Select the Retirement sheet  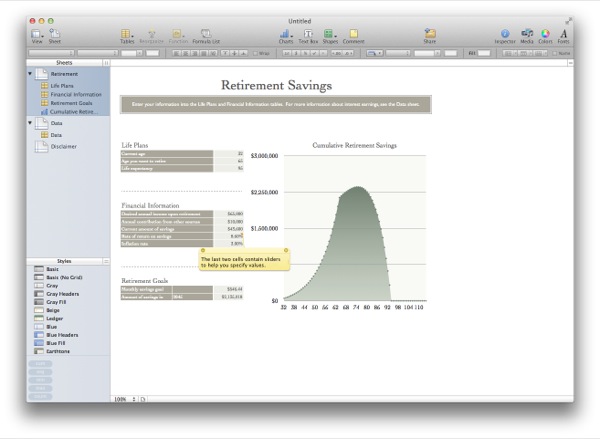point(64,74)
